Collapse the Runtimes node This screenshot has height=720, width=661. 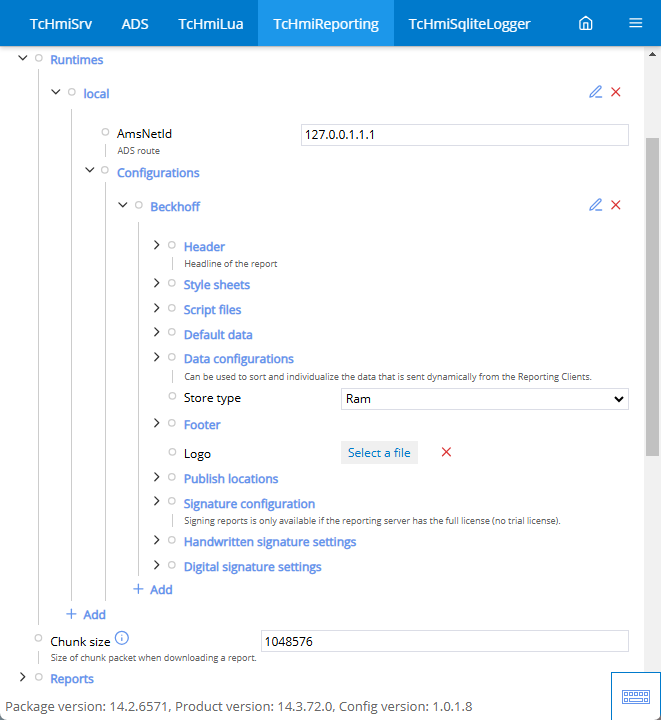pos(22,58)
